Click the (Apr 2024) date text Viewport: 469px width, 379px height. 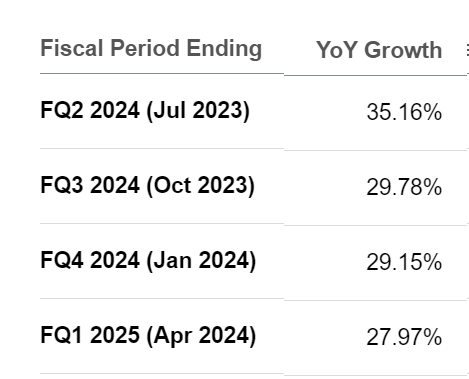coord(201,336)
